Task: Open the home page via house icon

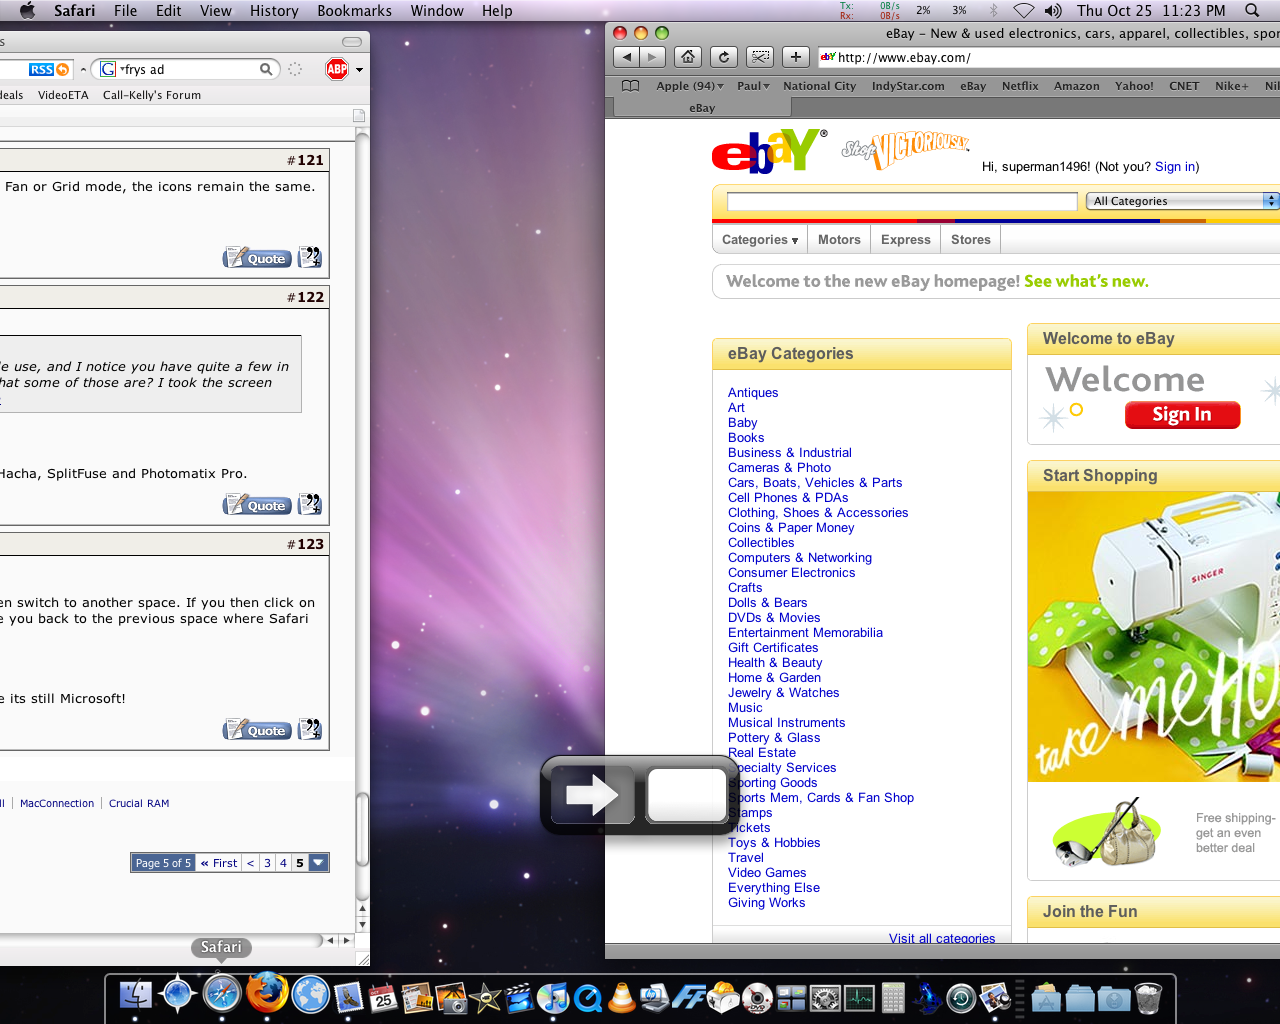Action: coord(688,57)
